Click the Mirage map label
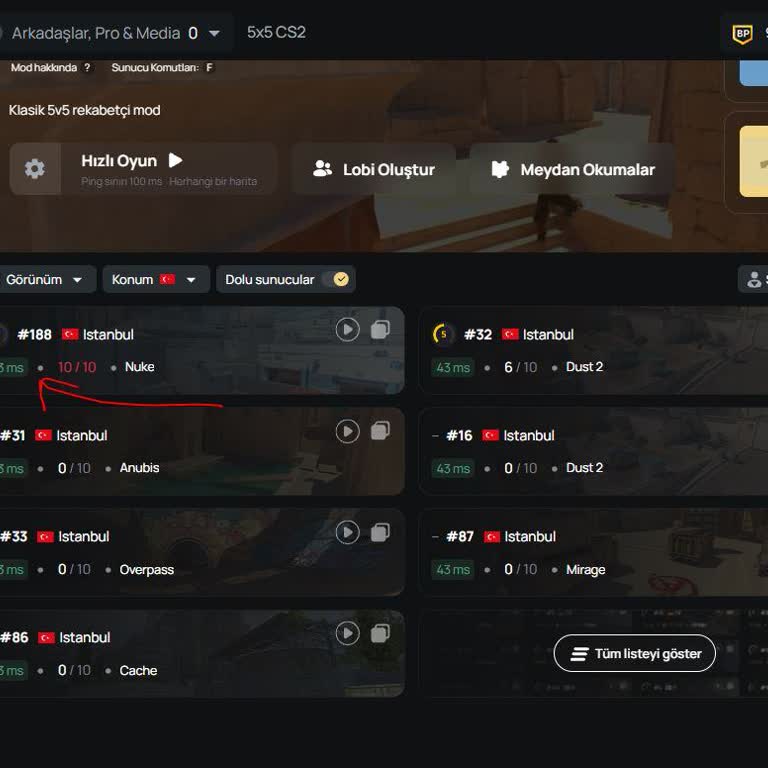 [x=585, y=569]
